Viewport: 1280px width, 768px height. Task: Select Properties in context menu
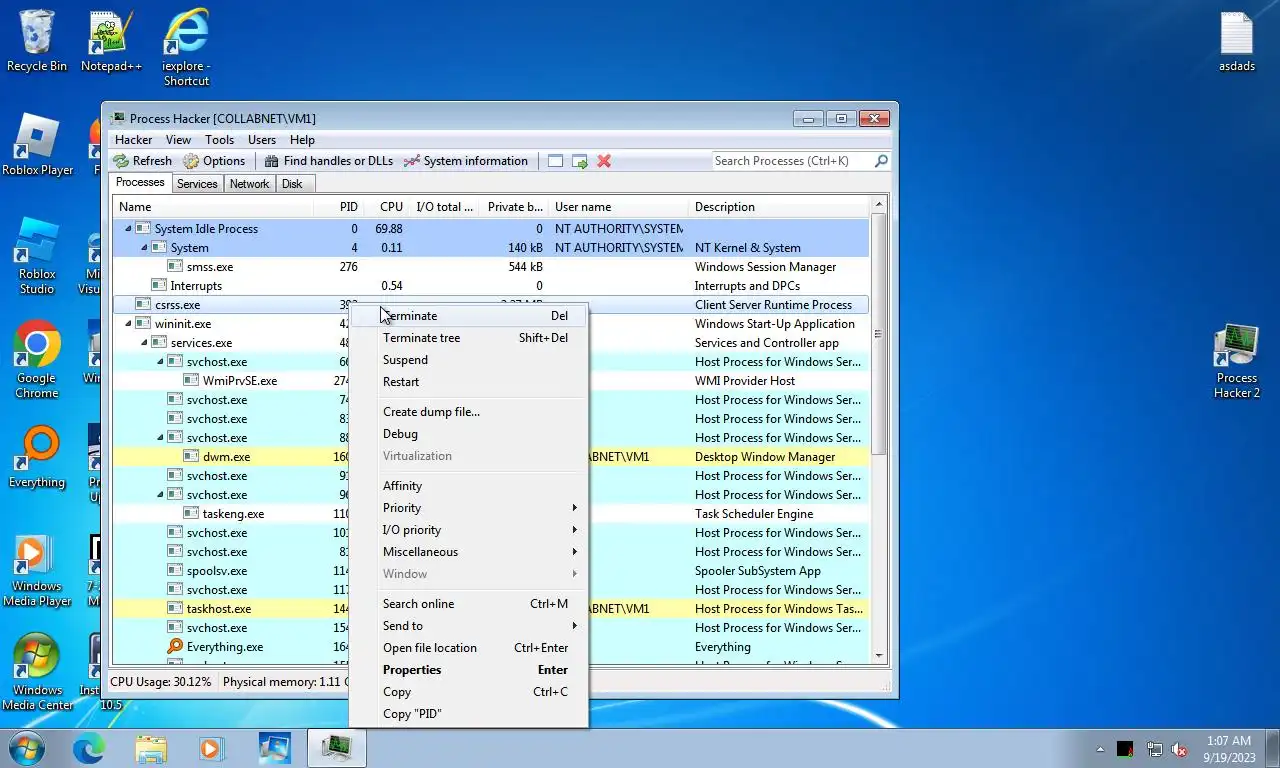[x=468, y=670]
